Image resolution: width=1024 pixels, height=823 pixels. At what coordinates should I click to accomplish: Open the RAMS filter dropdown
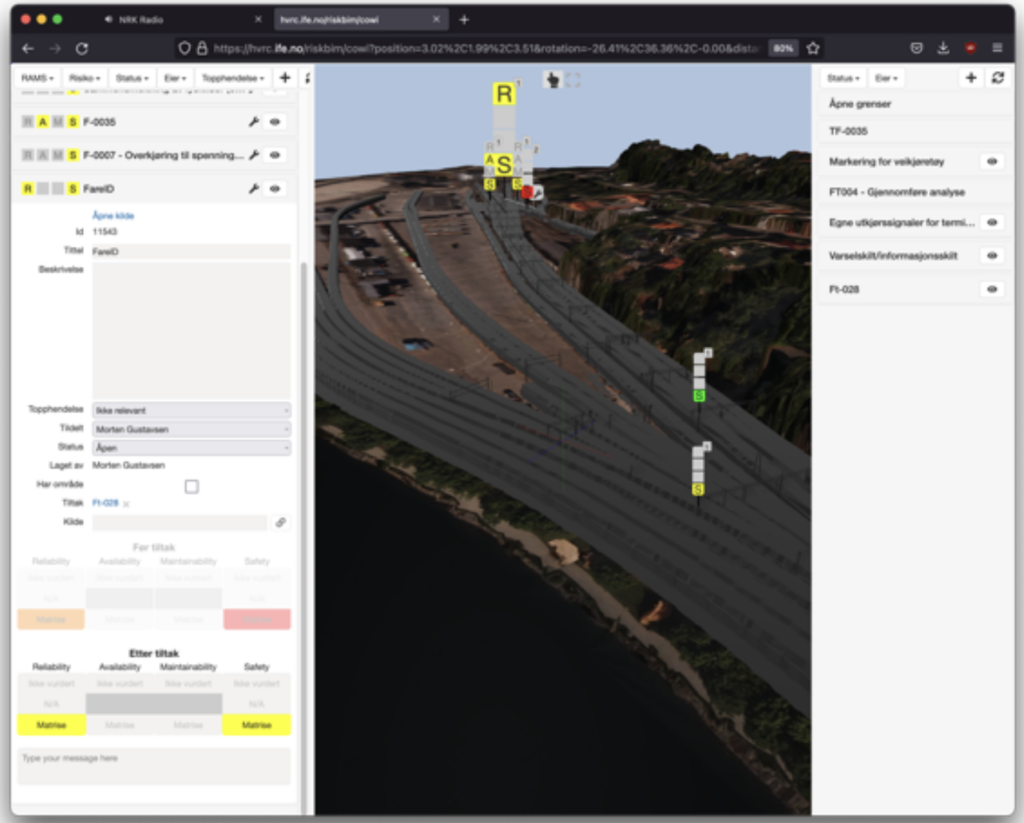(37, 78)
